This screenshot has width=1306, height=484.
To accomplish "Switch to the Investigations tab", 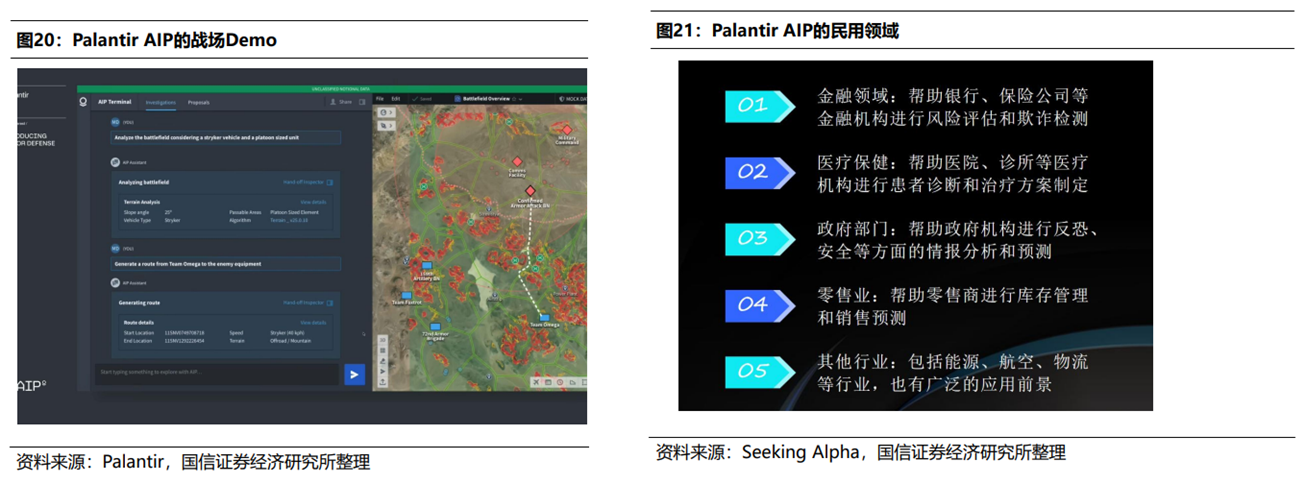I will [161, 102].
